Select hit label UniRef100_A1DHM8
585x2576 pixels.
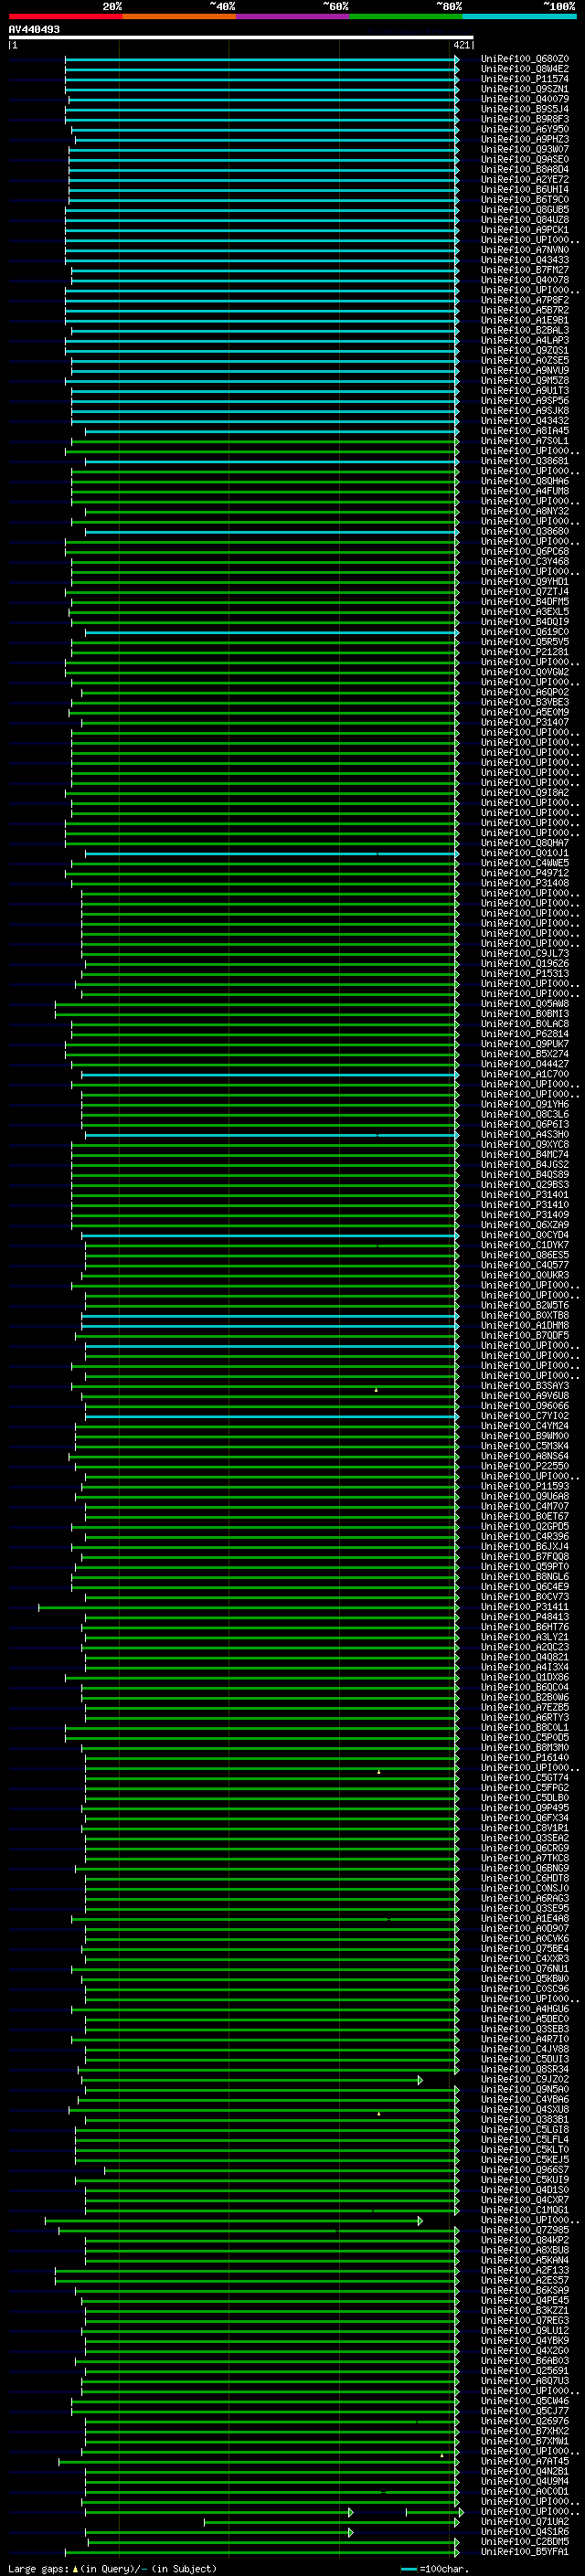[525, 1326]
